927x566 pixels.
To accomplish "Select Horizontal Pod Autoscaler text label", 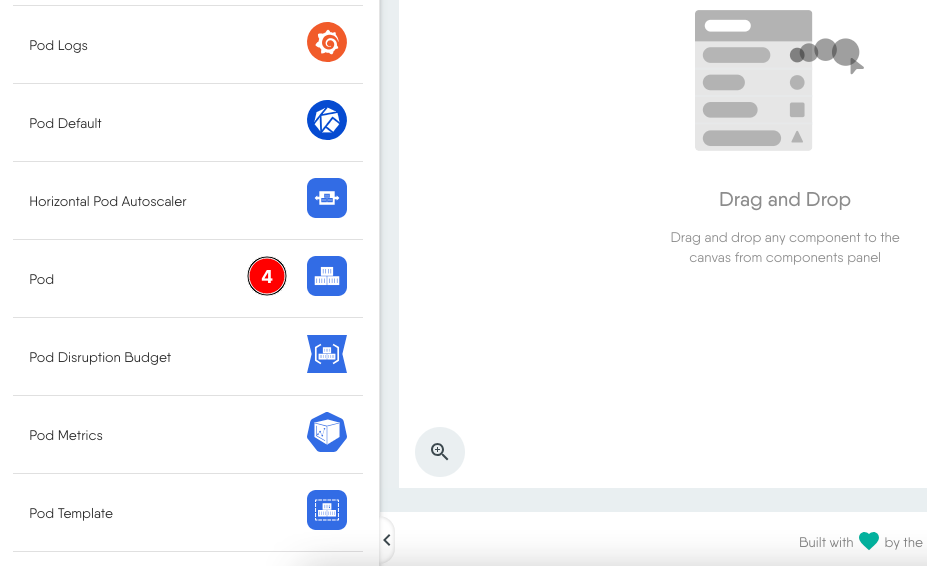I will (x=108, y=201).
